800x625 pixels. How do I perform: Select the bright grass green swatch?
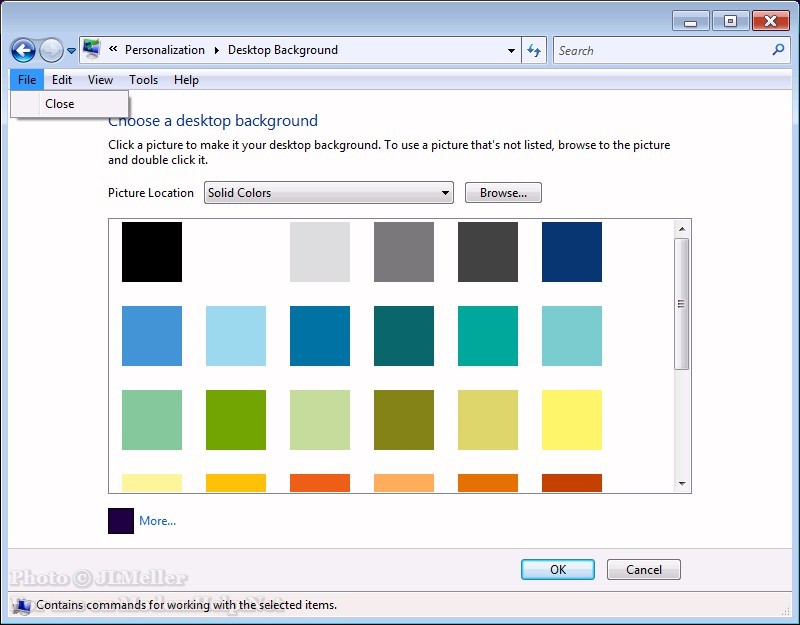[236, 420]
